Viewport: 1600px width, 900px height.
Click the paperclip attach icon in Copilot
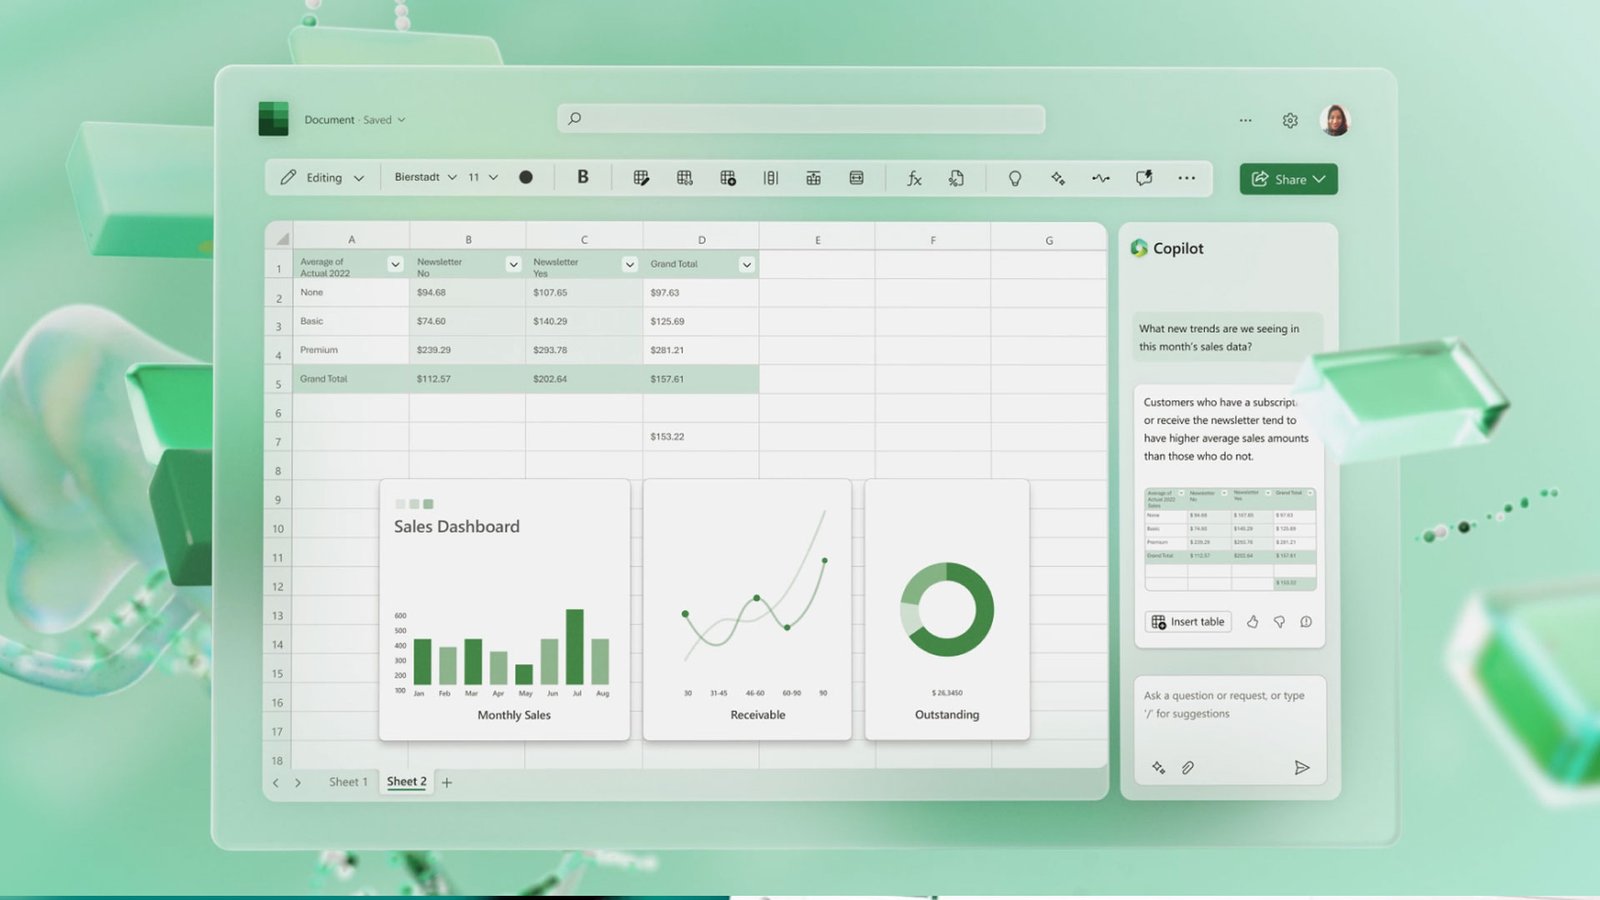click(1187, 768)
